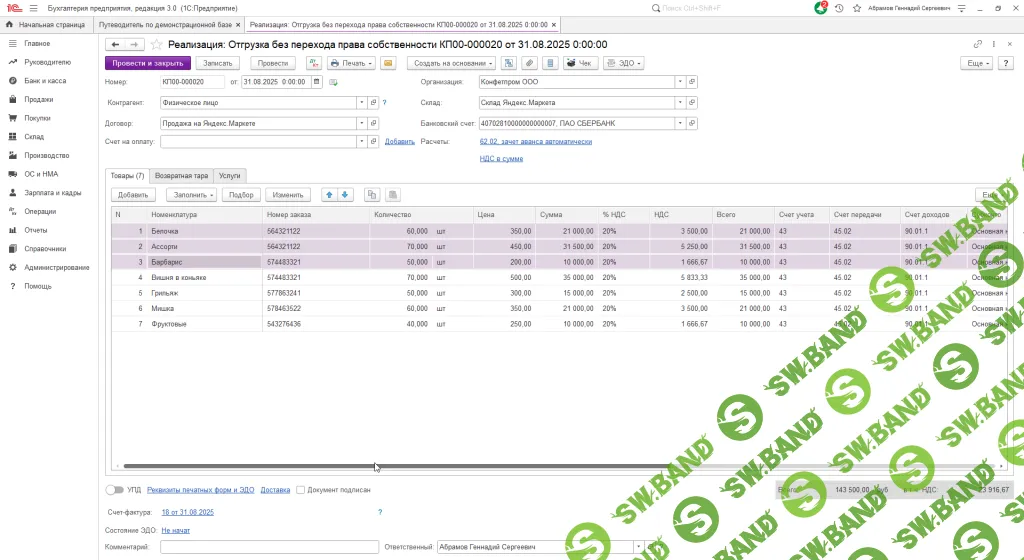Open the Заполнить dropdown in the table toolbar
This screenshot has width=1024, height=560.
point(190,195)
